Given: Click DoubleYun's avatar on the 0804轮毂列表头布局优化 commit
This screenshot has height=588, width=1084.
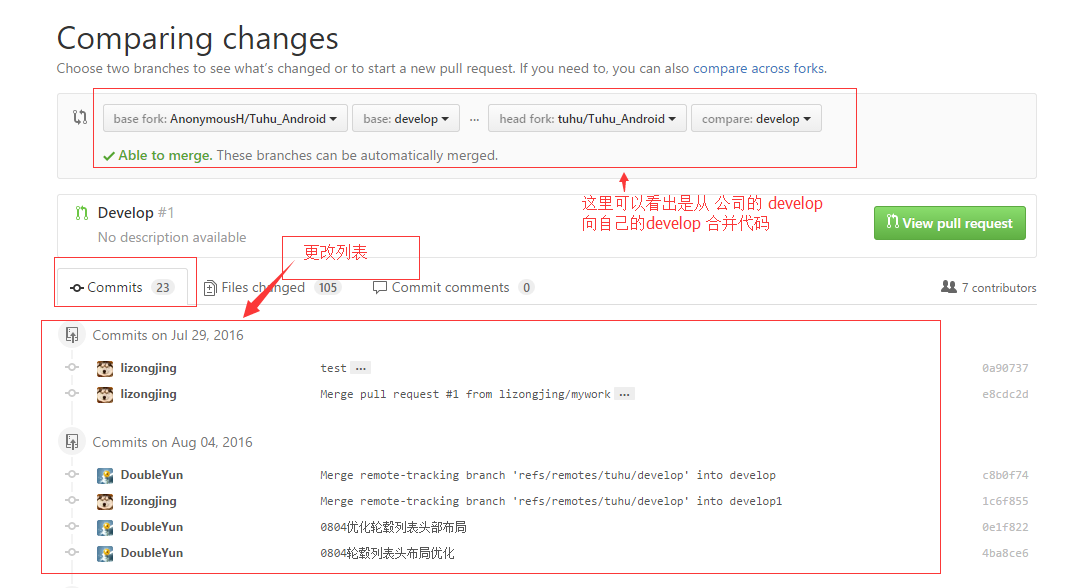Looking at the screenshot, I should [x=105, y=553].
